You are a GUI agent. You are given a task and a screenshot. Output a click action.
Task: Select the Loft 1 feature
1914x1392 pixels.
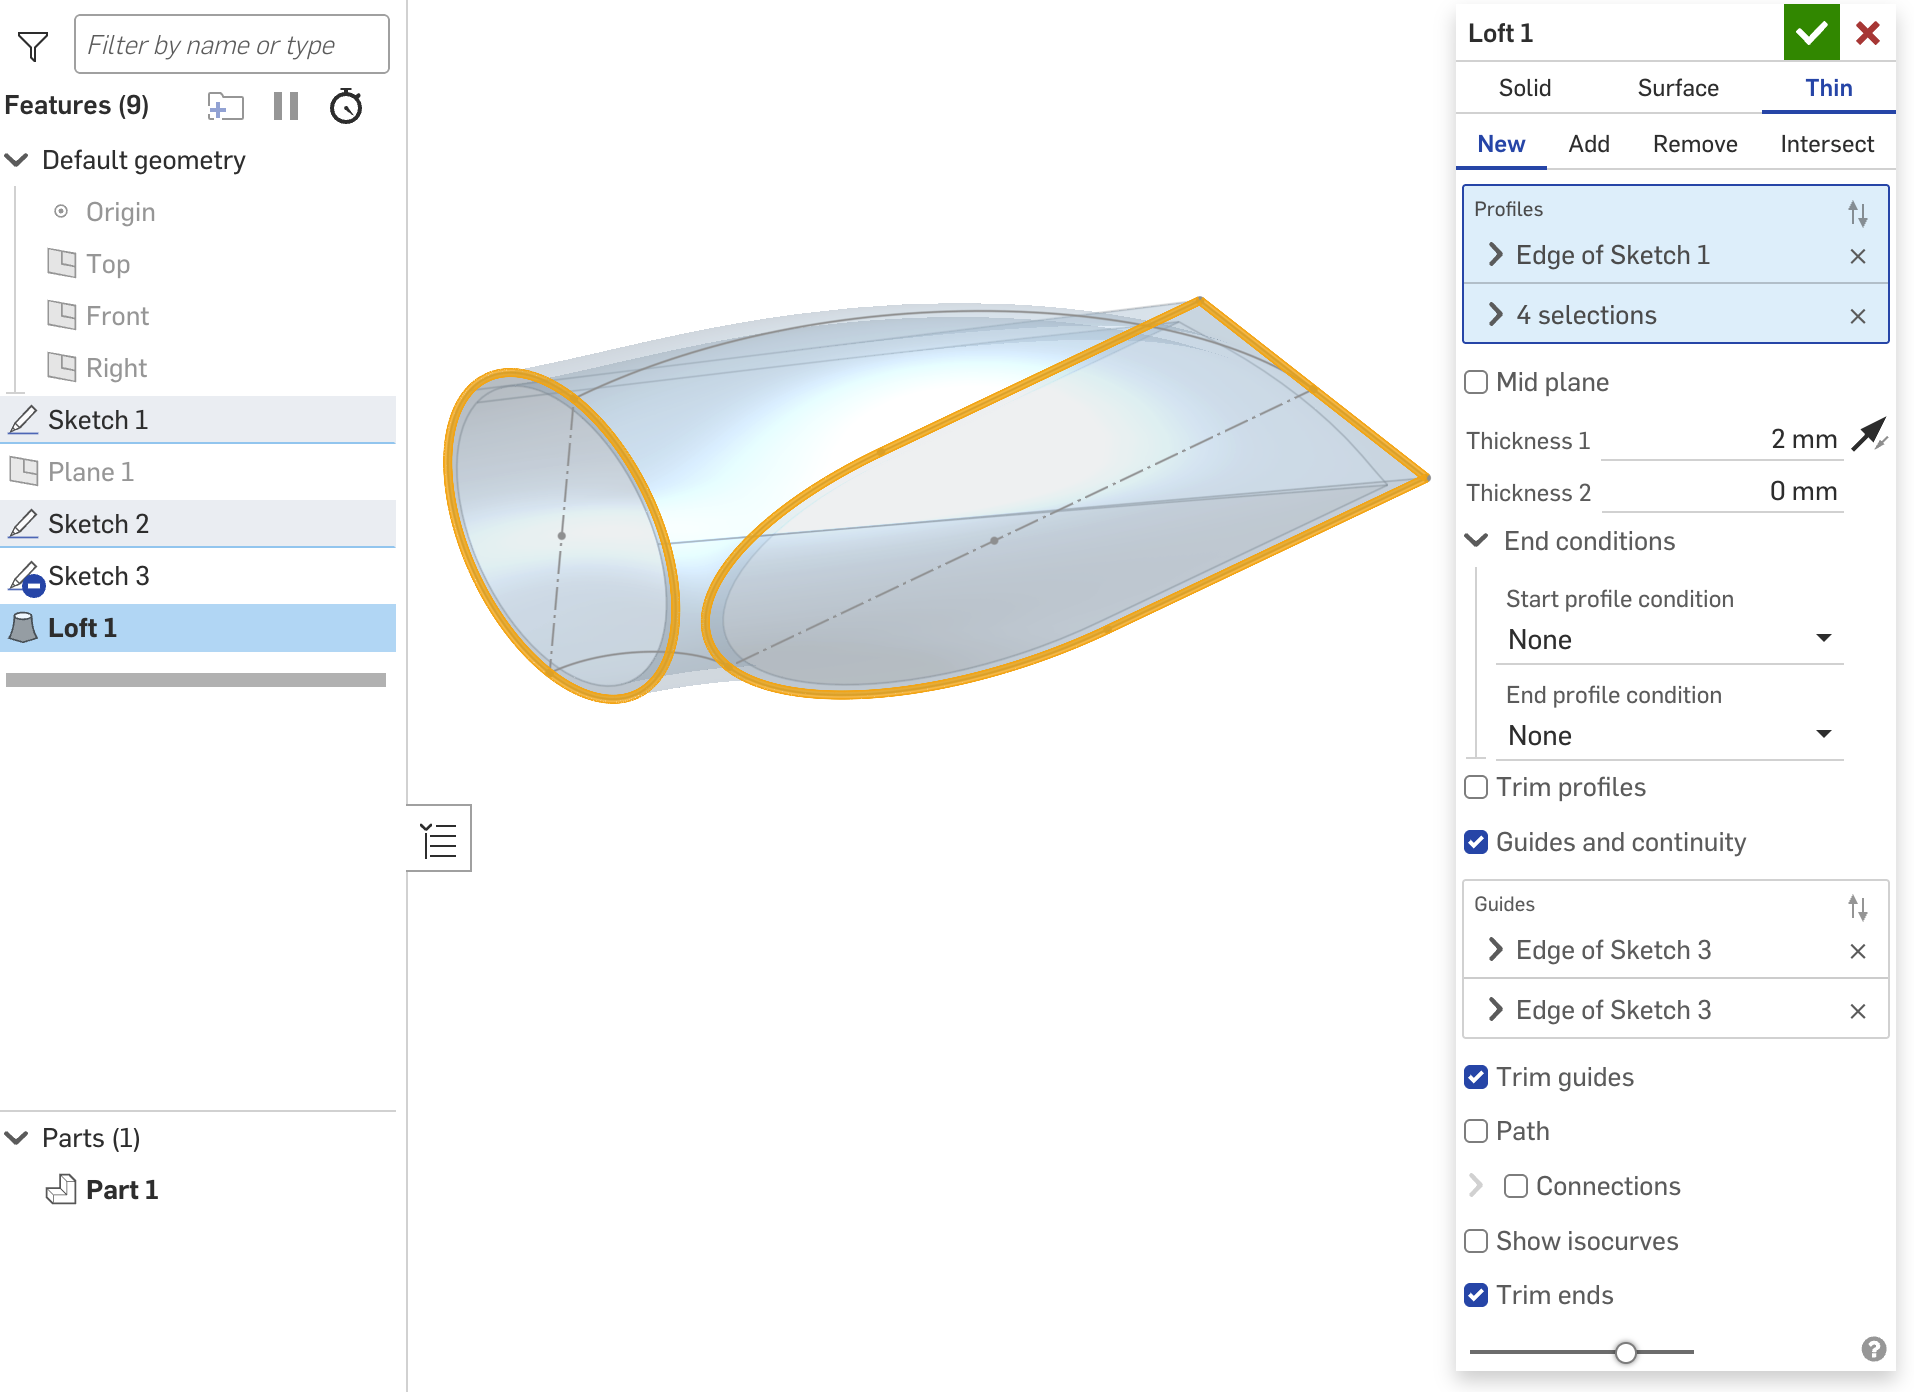coord(198,628)
